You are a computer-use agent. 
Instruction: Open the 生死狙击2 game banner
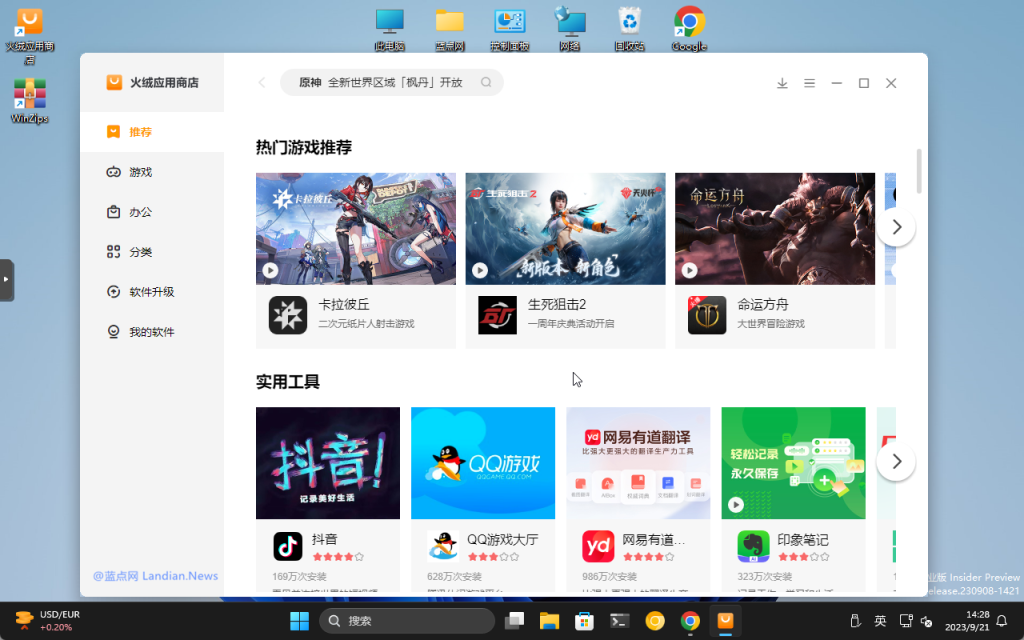566,229
